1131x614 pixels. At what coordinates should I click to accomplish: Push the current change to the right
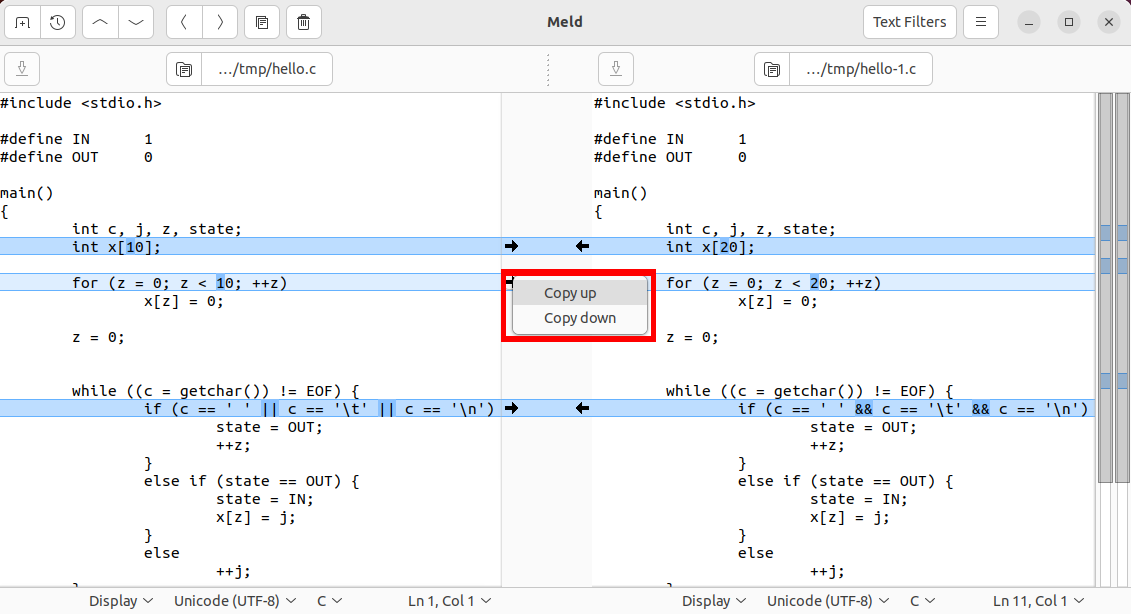pos(220,21)
